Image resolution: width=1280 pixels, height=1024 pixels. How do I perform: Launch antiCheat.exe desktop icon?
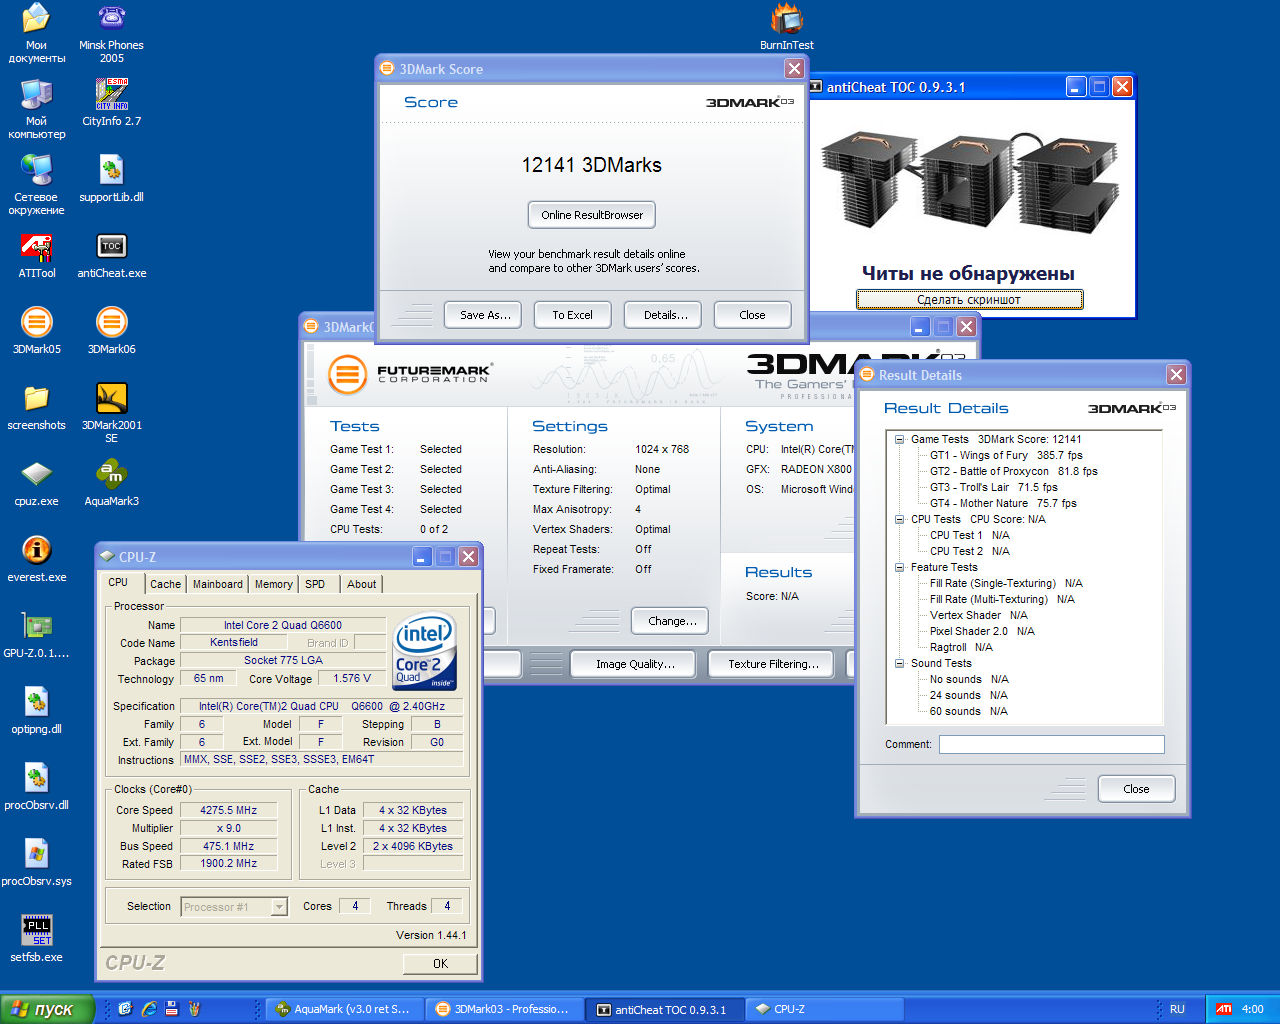(x=111, y=254)
